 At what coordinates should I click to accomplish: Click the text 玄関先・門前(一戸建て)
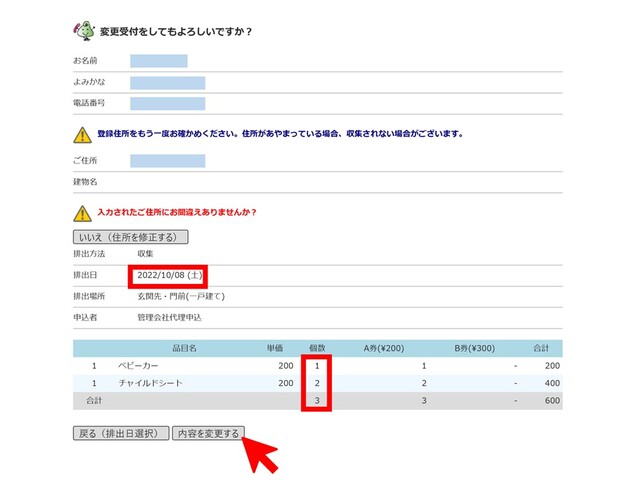181,296
